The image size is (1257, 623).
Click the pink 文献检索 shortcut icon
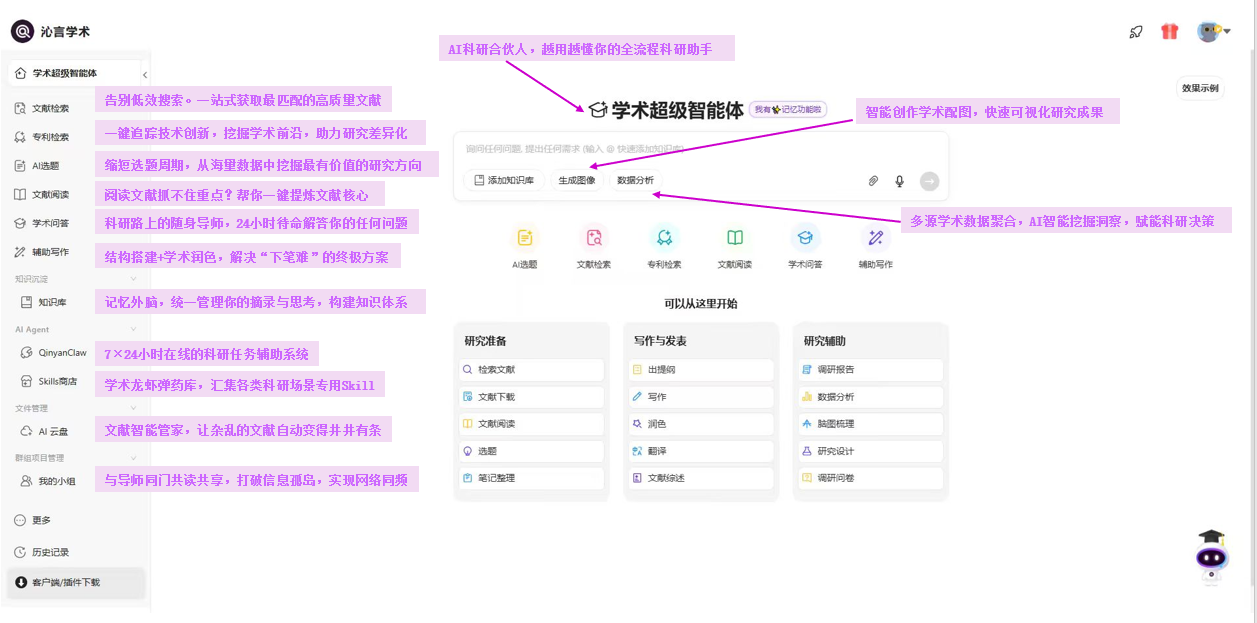[594, 237]
